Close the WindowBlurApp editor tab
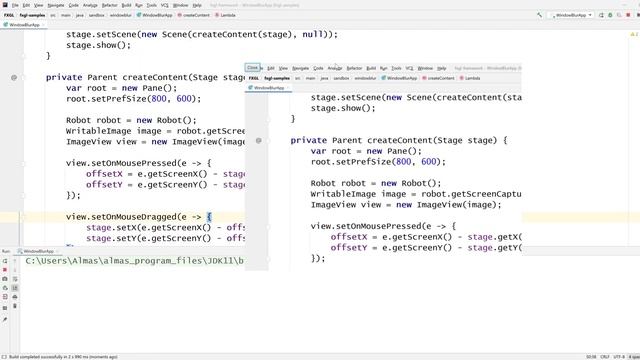640x360 pixels. pos(43,25)
